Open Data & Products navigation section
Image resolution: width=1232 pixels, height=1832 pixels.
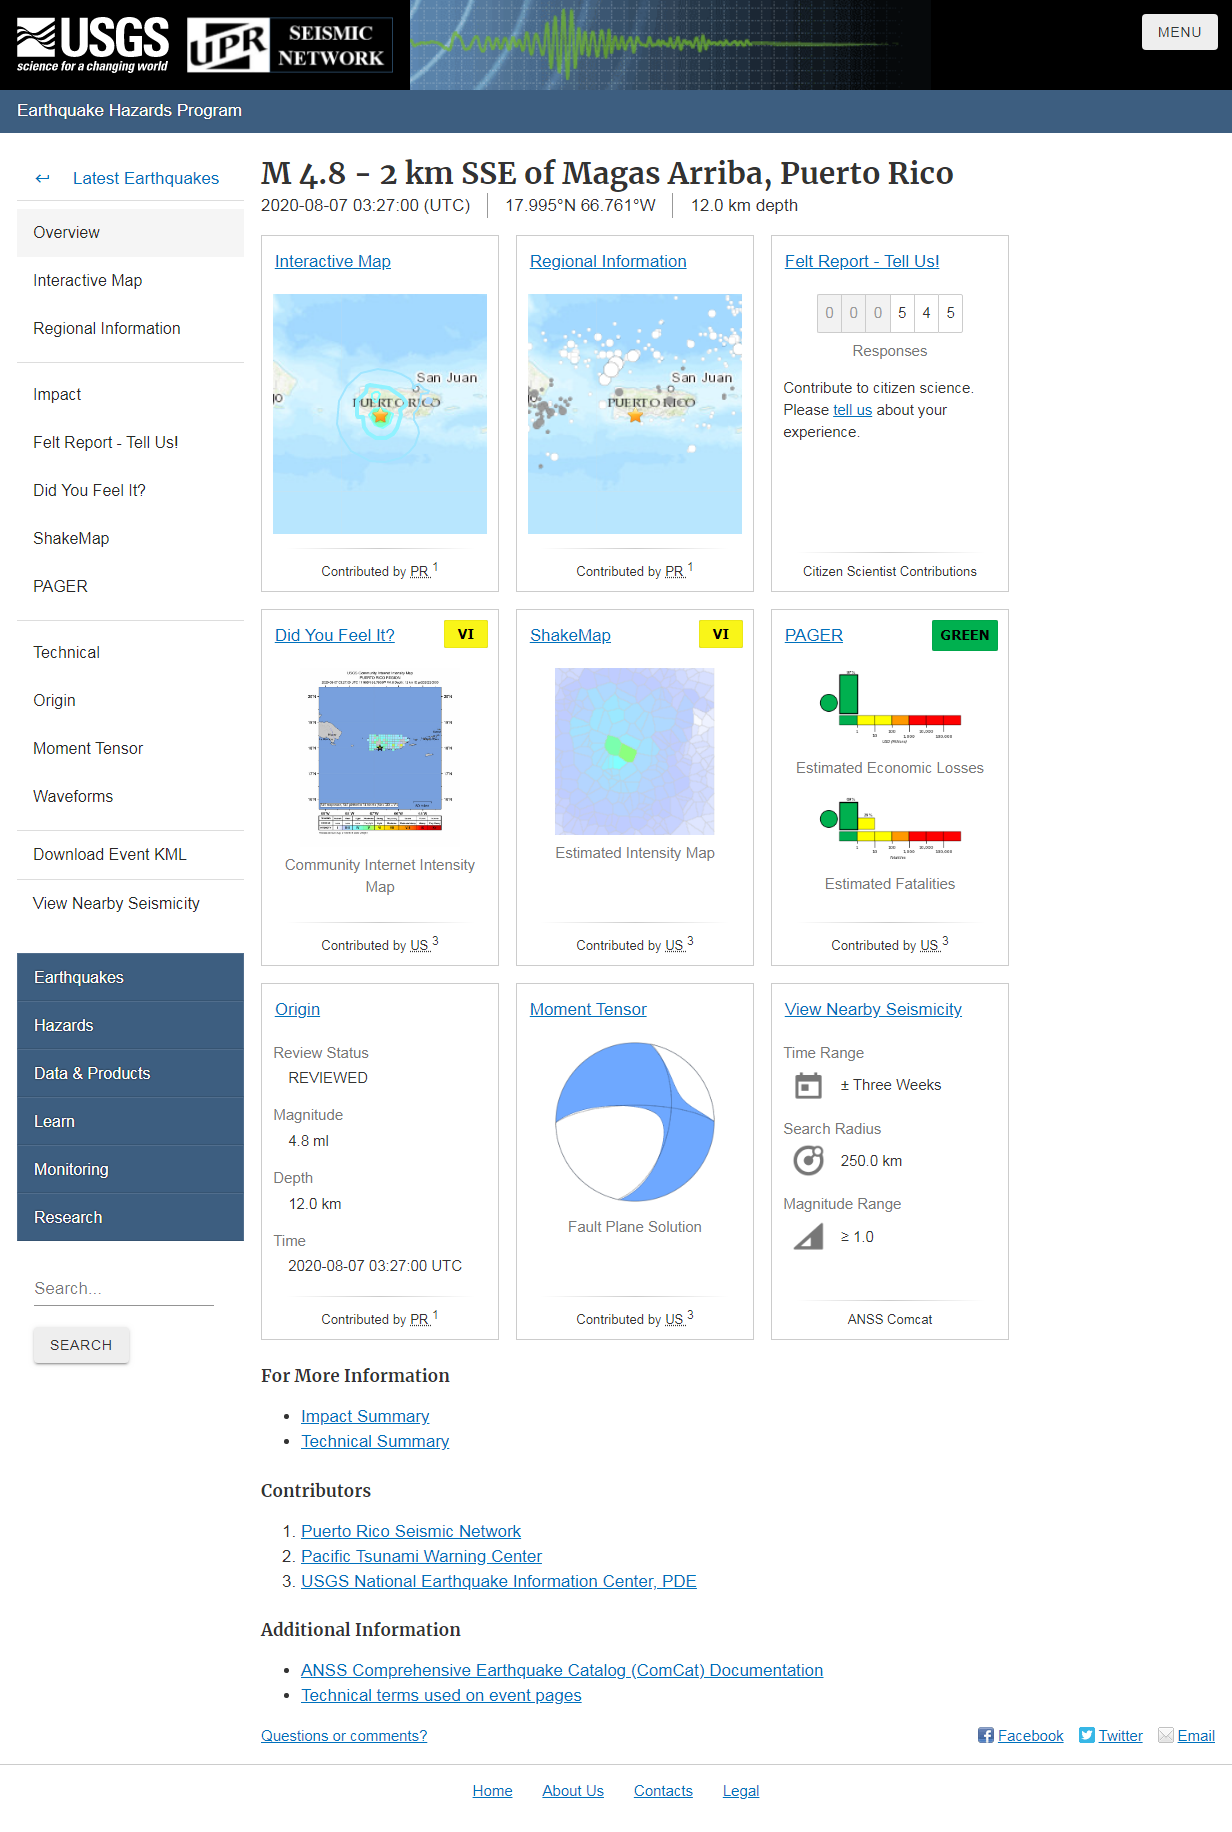pyautogui.click(x=130, y=1073)
